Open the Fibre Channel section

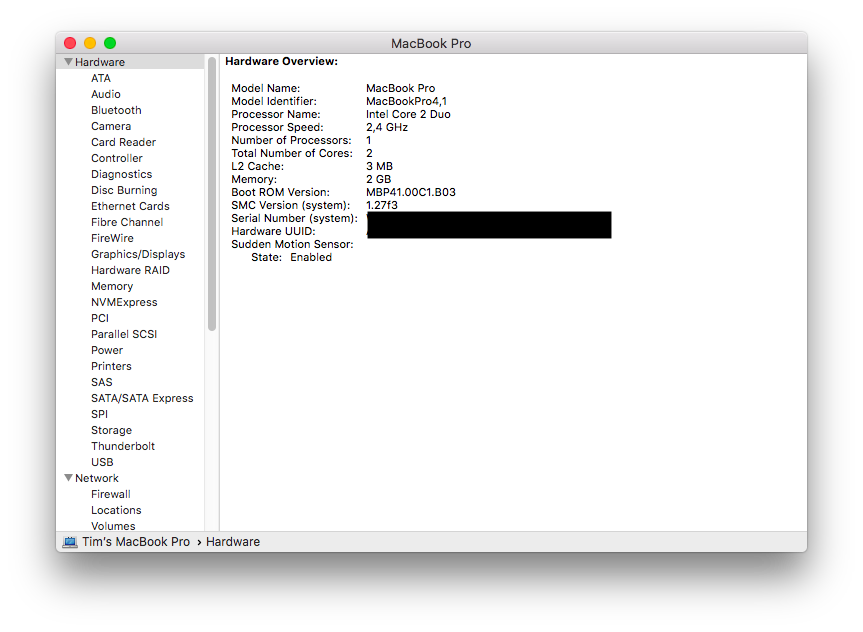click(127, 222)
